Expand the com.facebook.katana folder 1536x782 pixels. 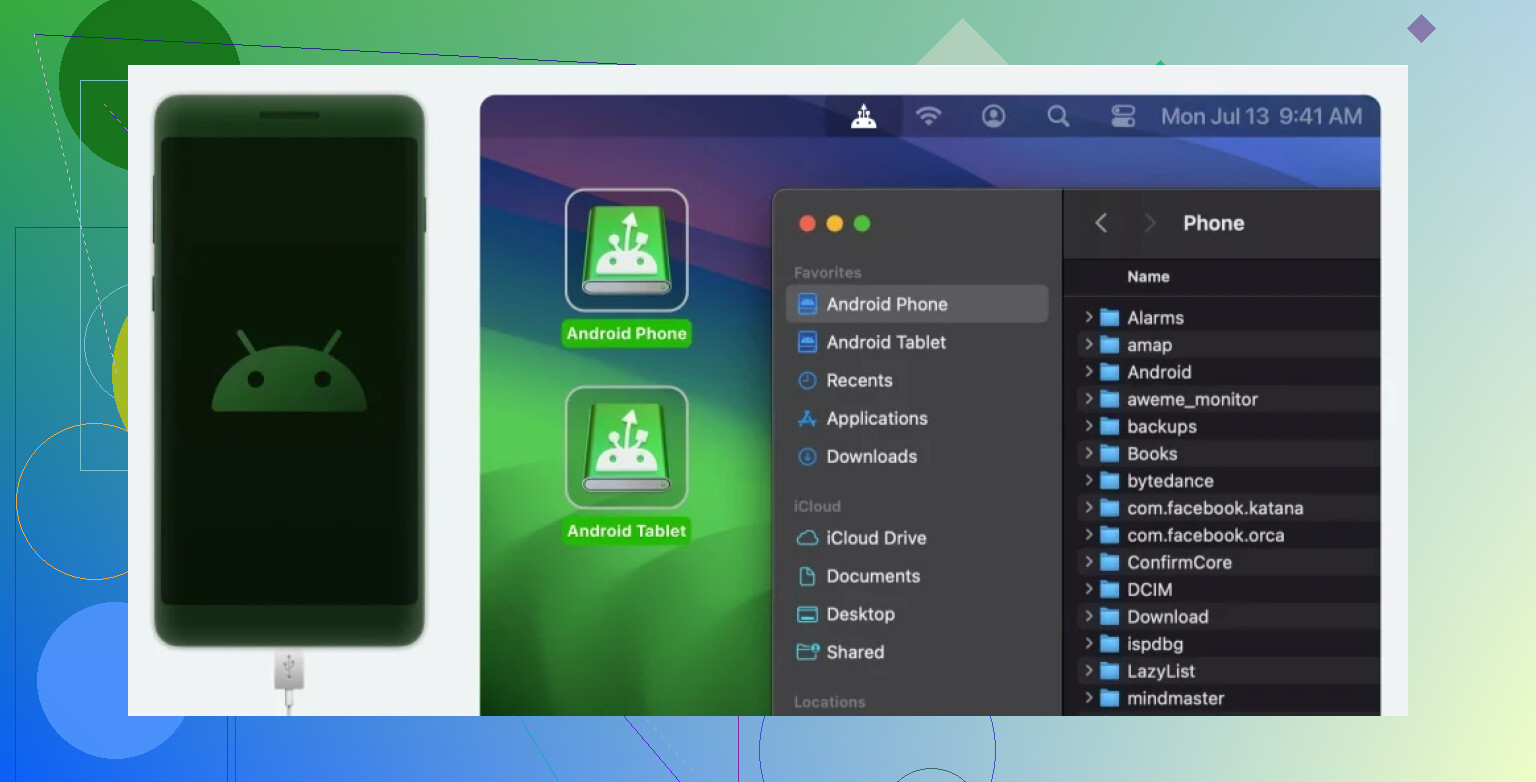tap(1088, 507)
